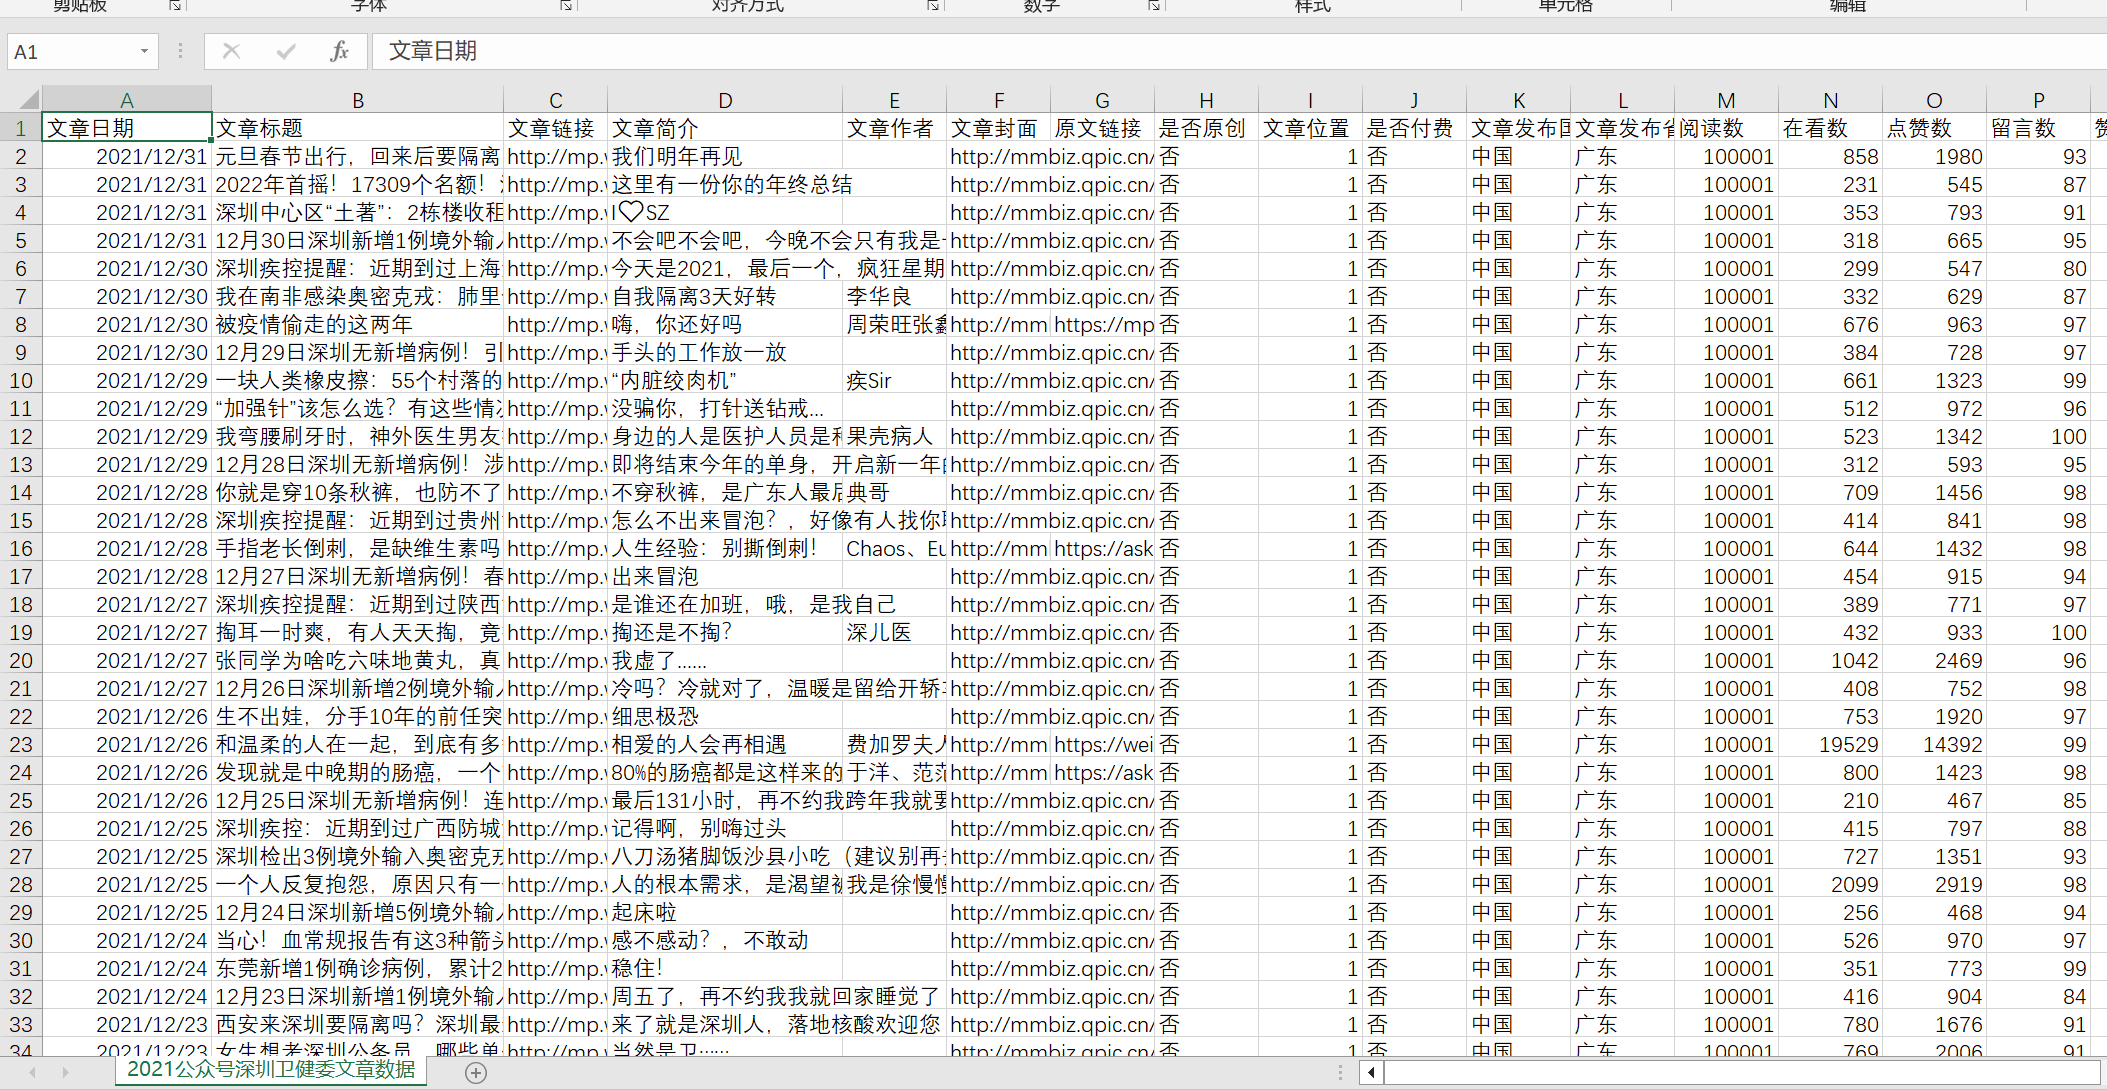Click the Insert Function (fx) icon
Screen dimensions: 2107x1090
[338, 51]
